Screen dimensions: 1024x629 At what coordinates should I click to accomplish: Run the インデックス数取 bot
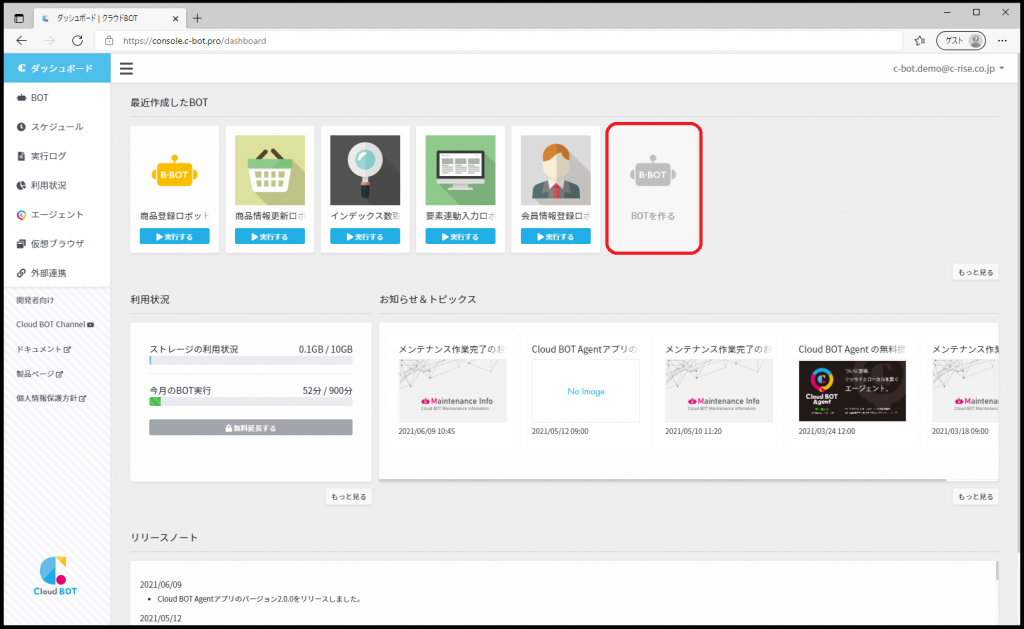tap(365, 236)
